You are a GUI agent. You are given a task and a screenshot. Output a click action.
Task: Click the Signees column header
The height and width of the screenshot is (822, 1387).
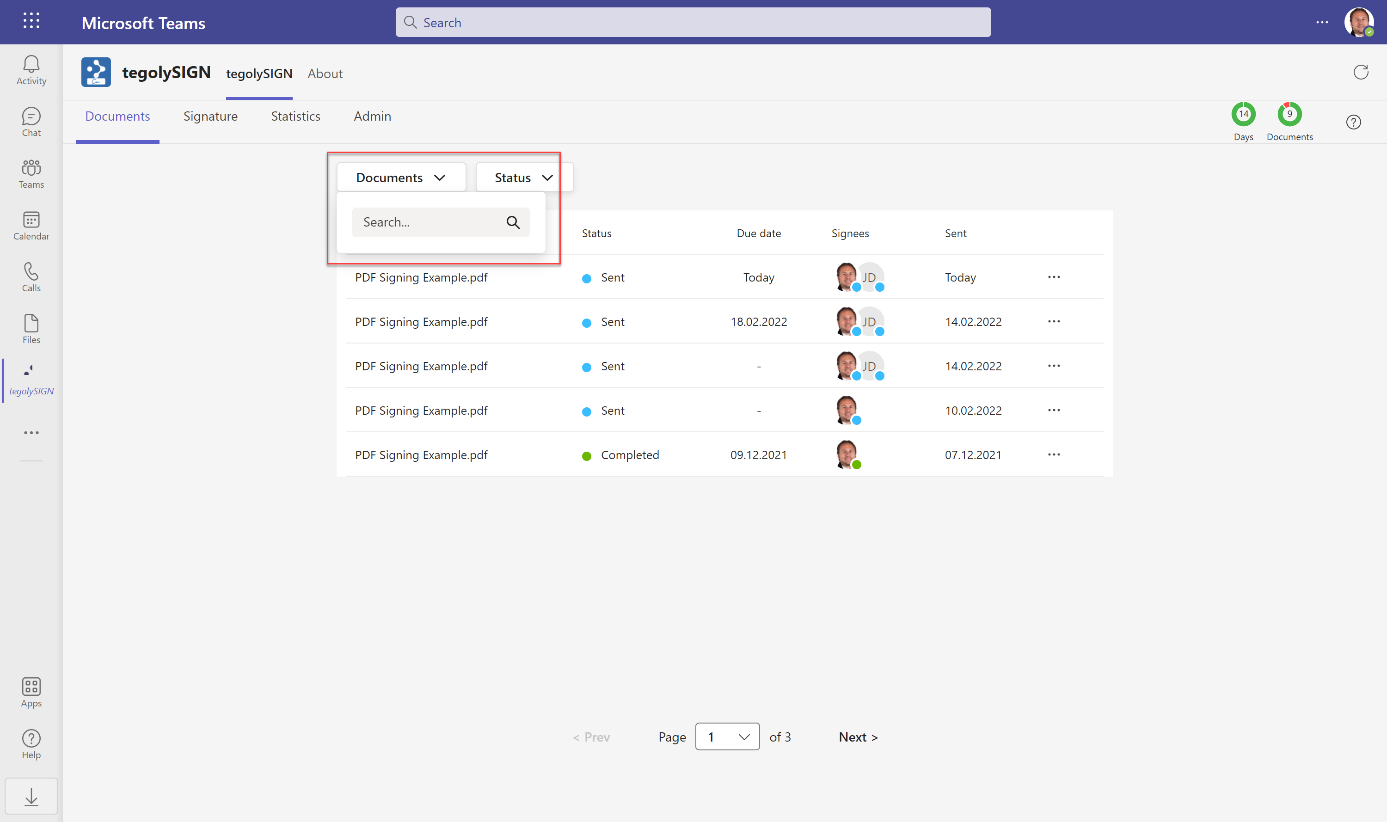(851, 233)
